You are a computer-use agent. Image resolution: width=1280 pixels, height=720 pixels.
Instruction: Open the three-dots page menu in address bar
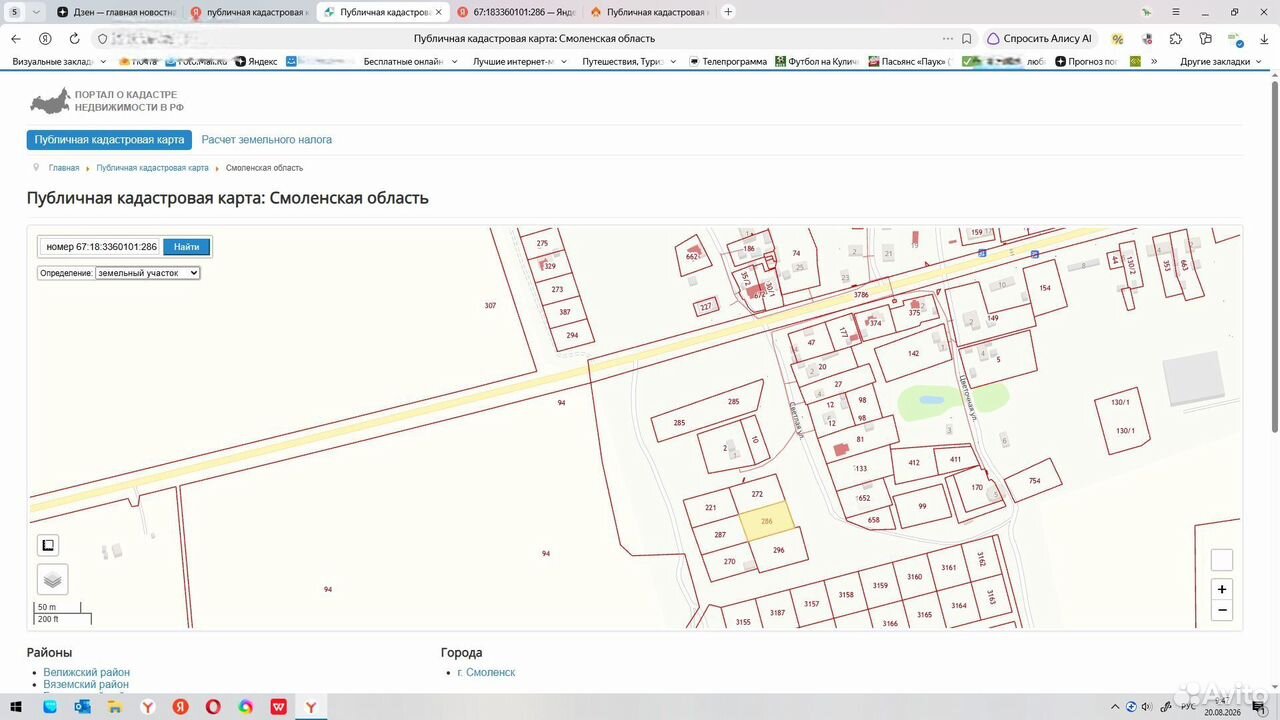948,39
